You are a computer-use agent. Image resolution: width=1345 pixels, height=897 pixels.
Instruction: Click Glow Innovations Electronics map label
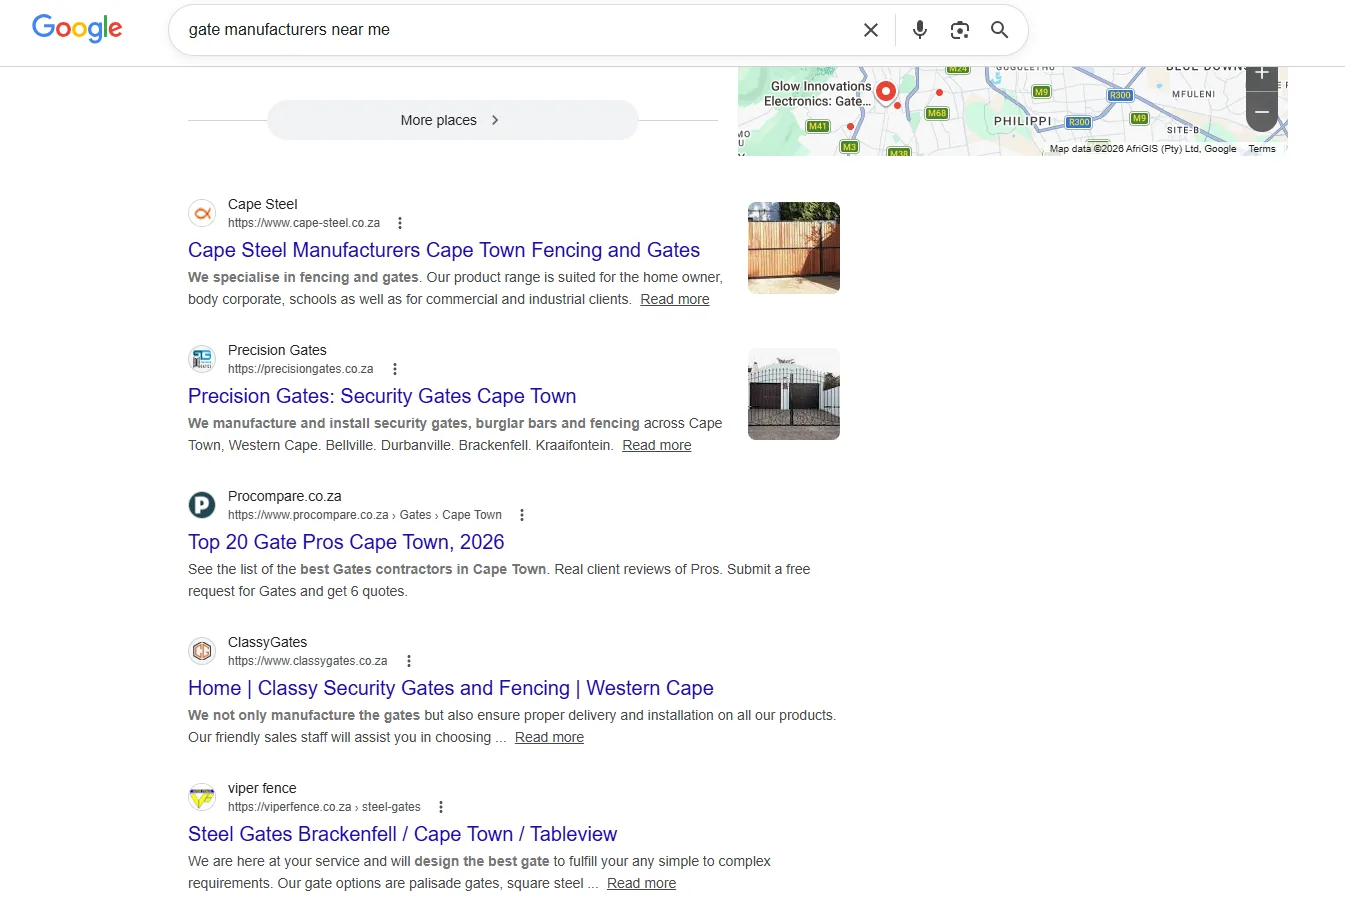click(x=818, y=94)
